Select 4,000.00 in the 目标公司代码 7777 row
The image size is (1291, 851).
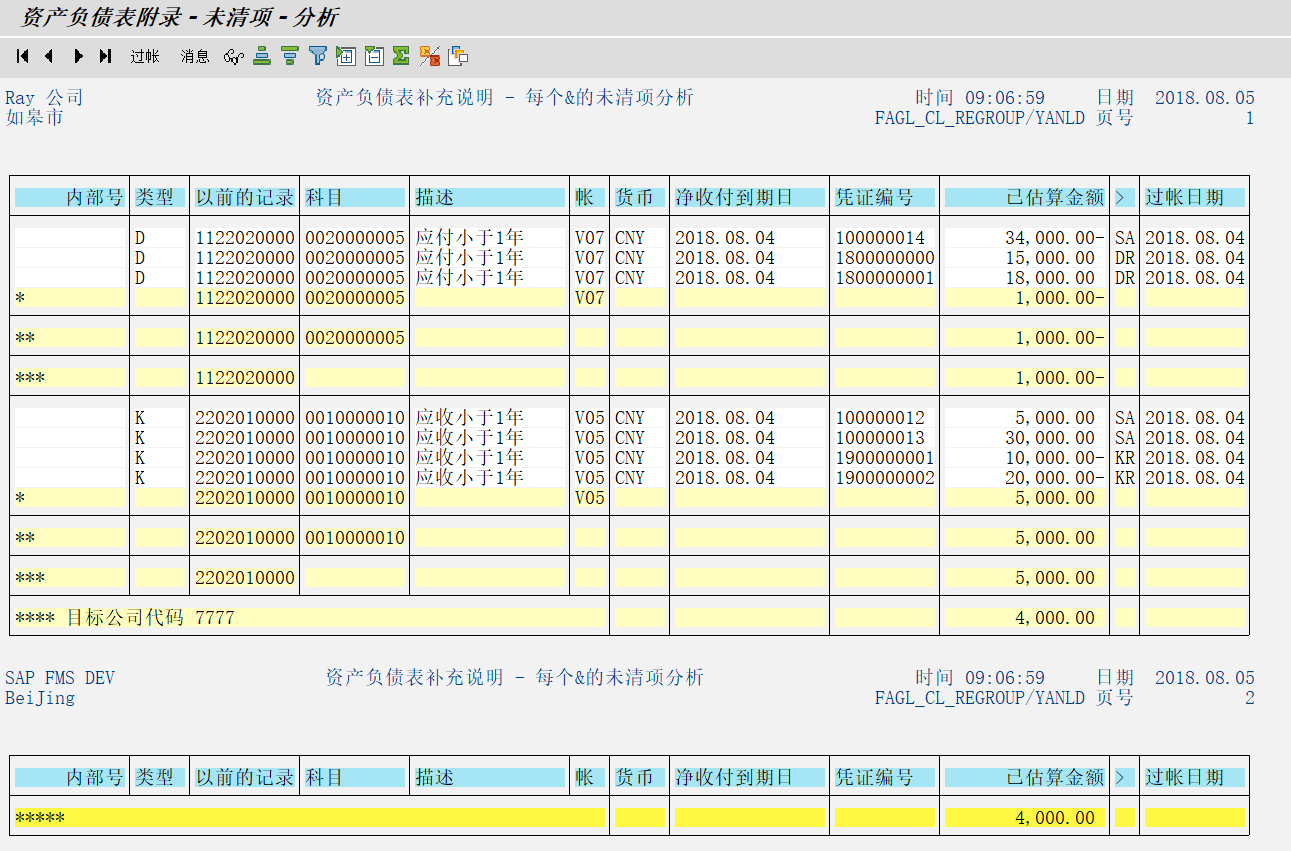point(1055,618)
